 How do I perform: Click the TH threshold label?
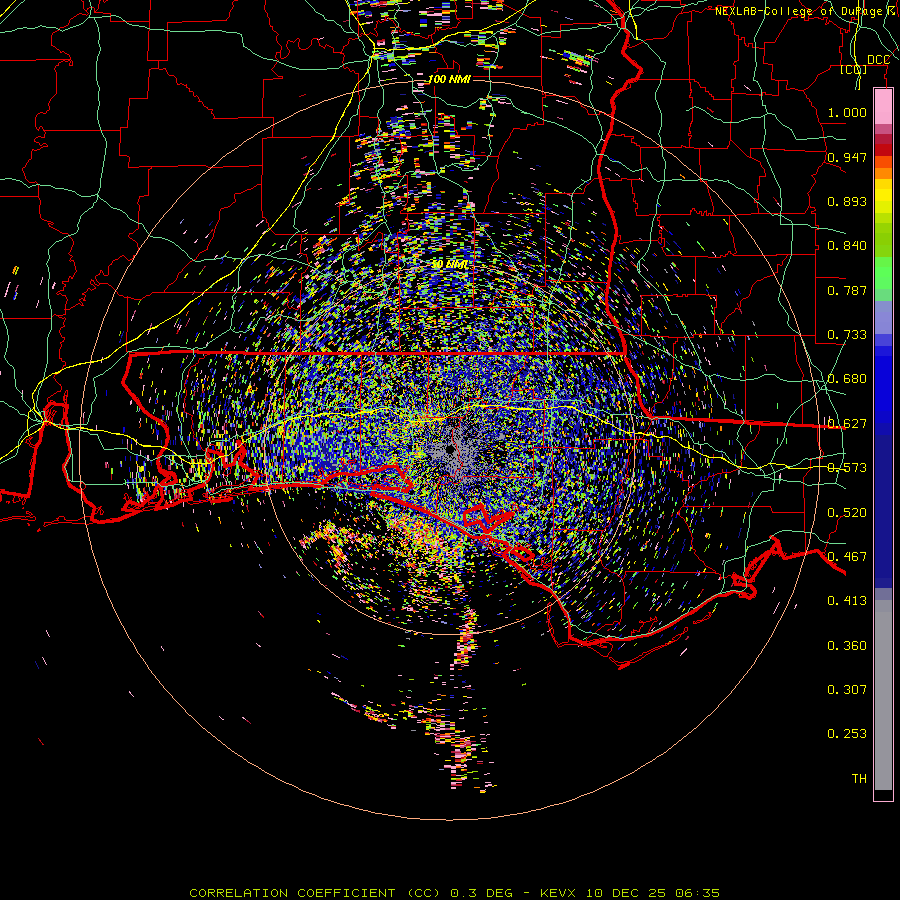(859, 779)
